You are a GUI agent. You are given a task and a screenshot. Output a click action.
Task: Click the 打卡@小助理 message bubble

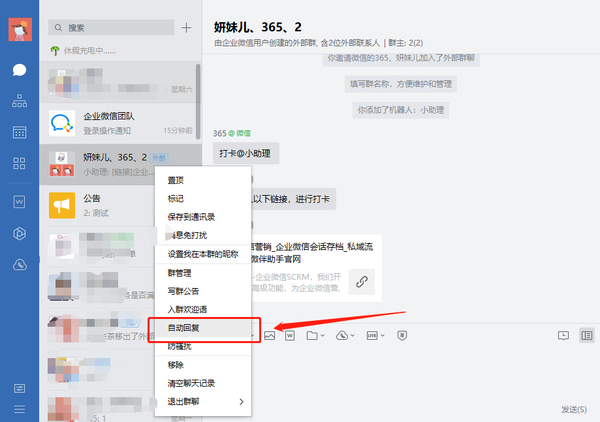pyautogui.click(x=246, y=153)
